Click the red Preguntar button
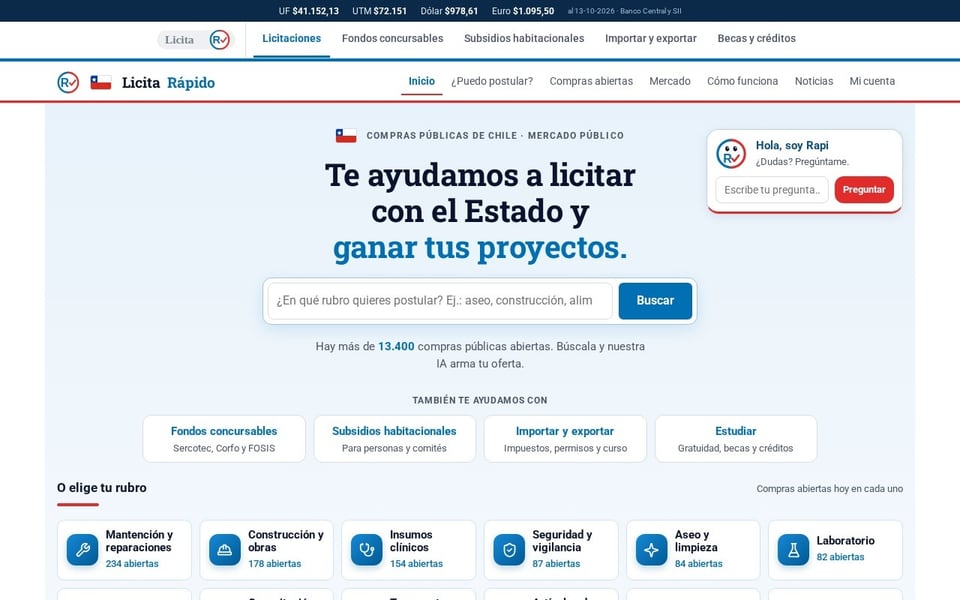Image resolution: width=960 pixels, height=600 pixels. (x=864, y=190)
